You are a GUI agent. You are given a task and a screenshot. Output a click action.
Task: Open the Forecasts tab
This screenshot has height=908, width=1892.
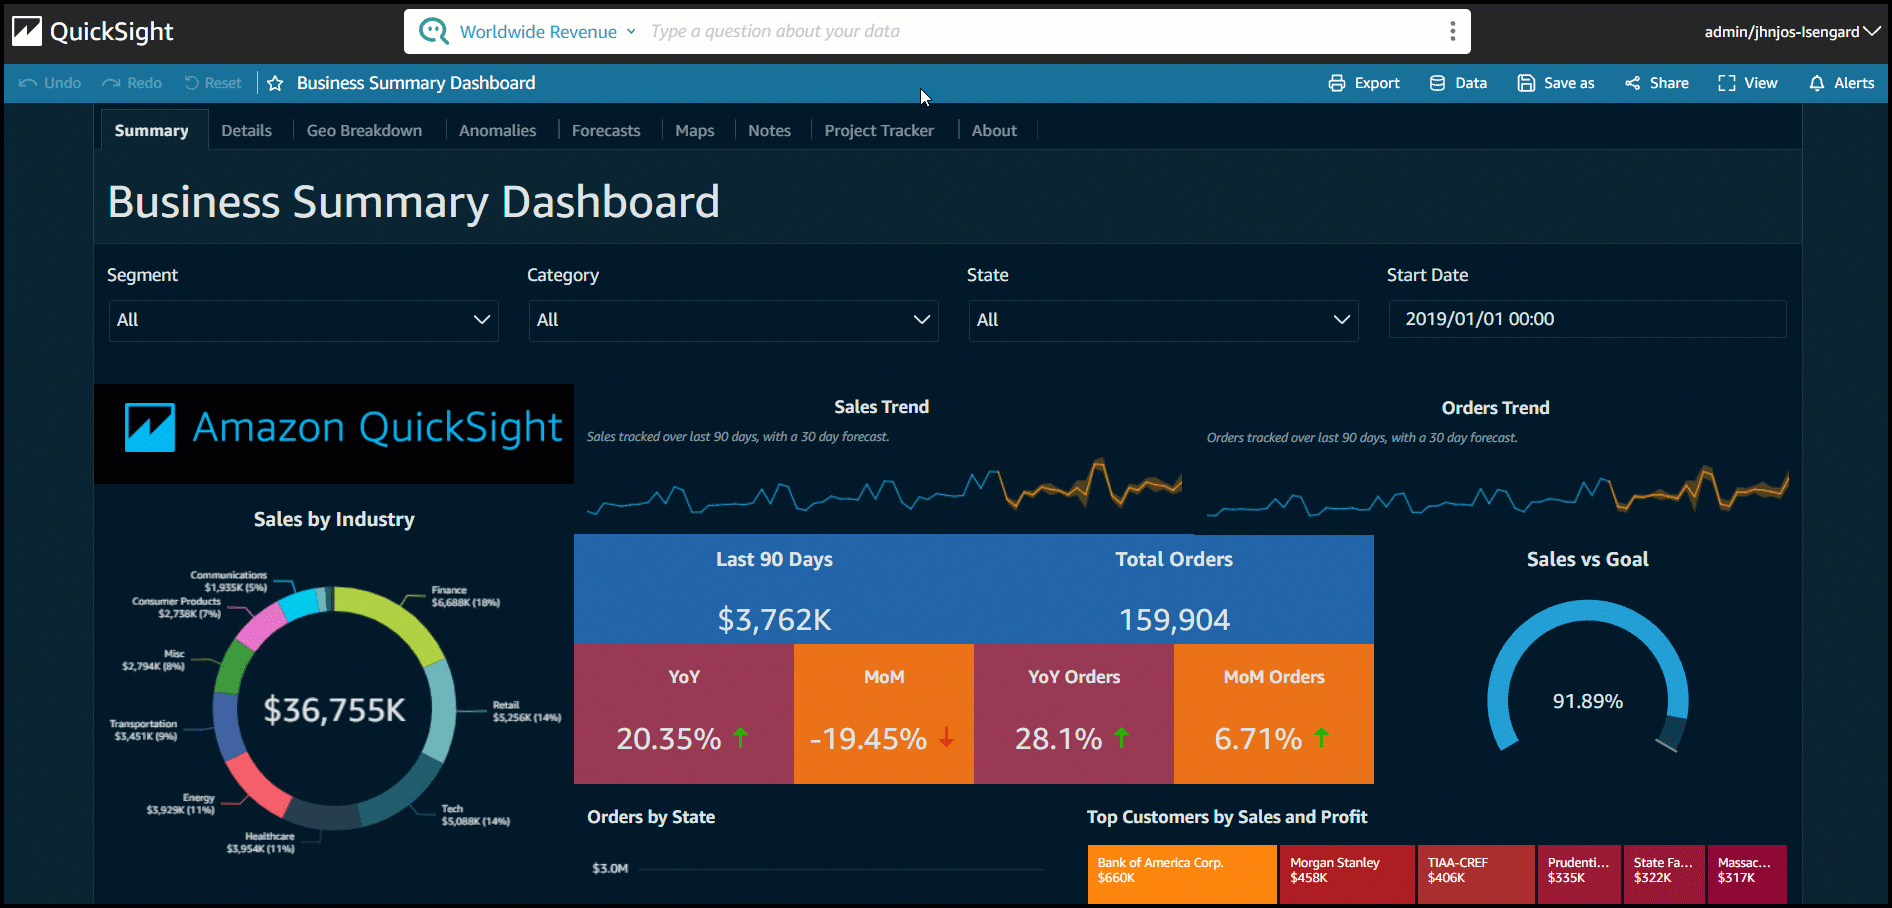[x=605, y=129]
